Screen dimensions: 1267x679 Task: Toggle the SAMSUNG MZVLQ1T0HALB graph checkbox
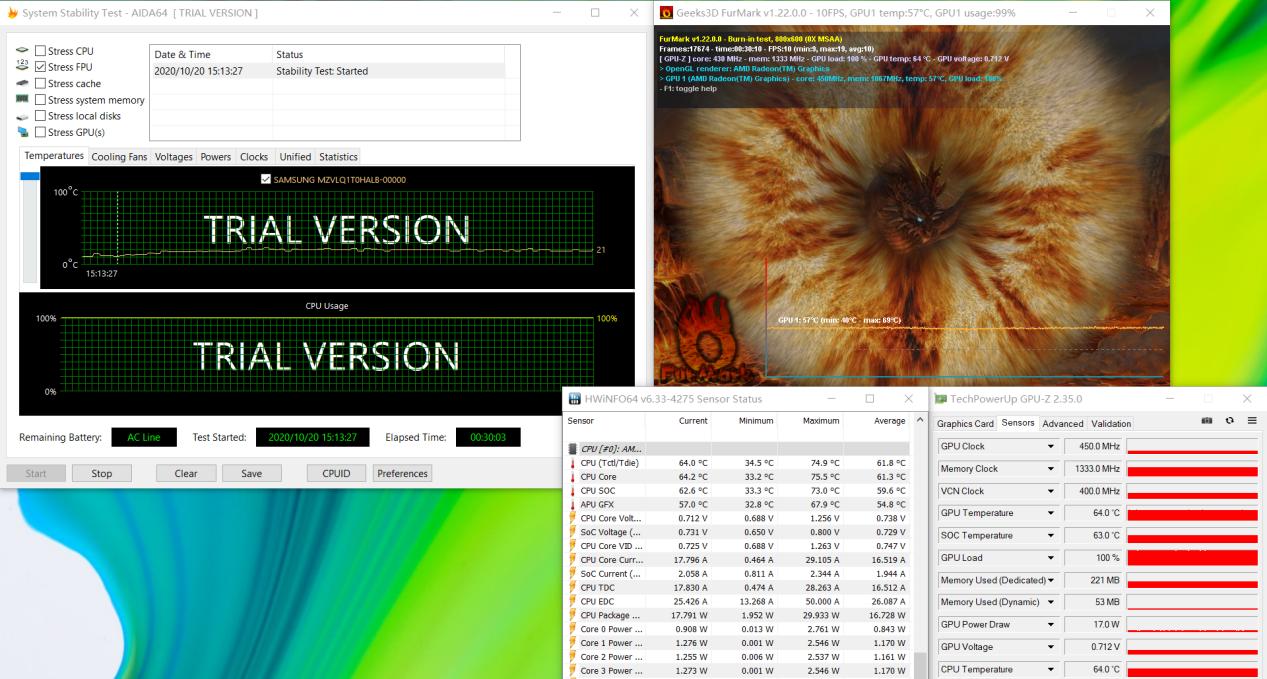point(265,179)
